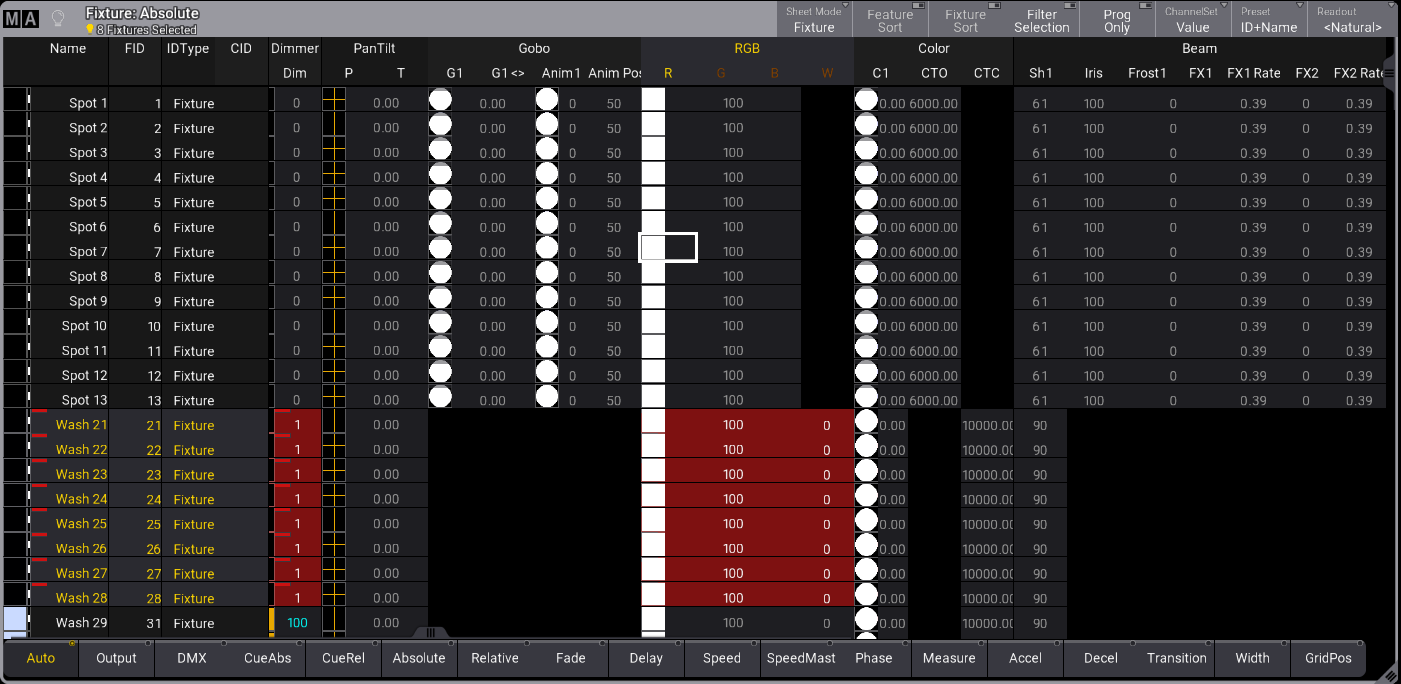Toggle Feature Sort option
Screen dimensions: 1401x684
click(x=890, y=20)
